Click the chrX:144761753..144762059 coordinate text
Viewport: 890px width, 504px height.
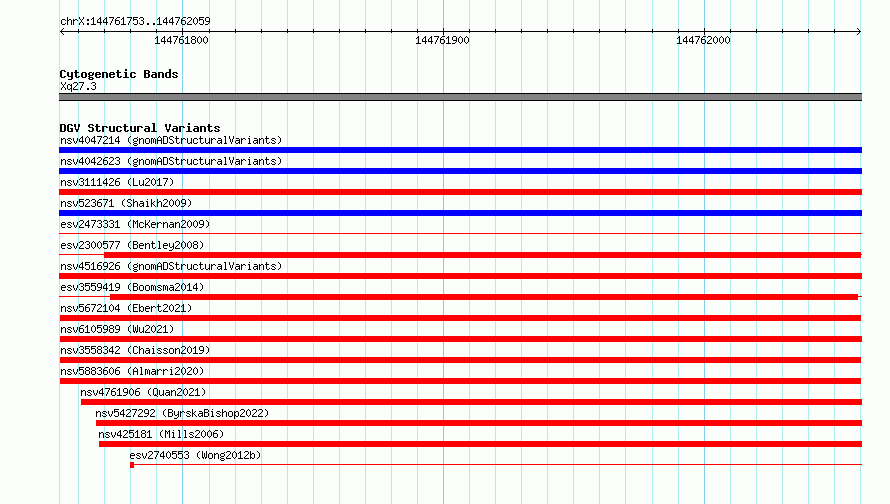[135, 22]
